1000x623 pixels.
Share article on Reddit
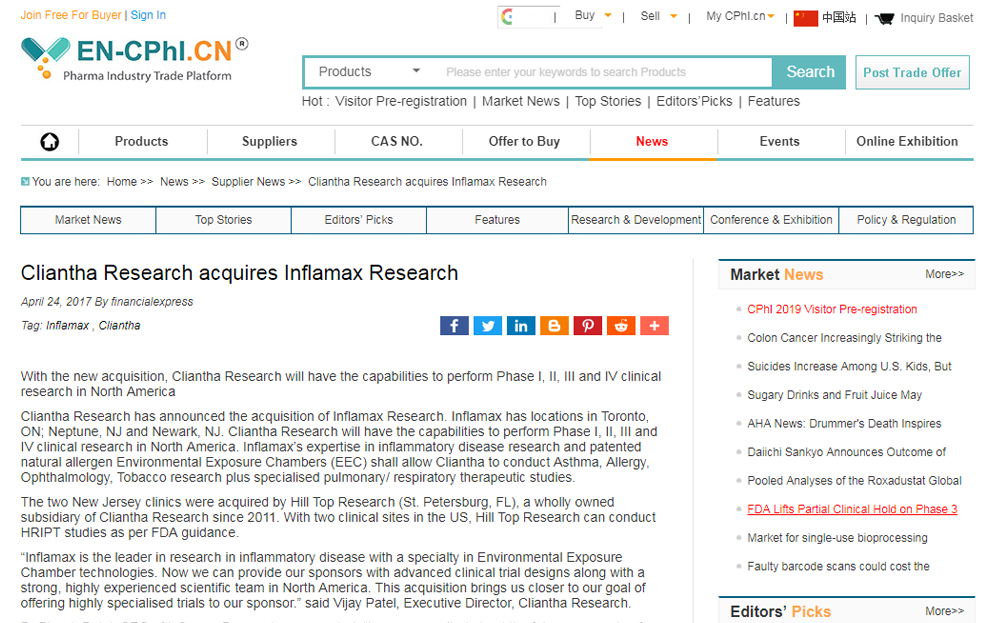pyautogui.click(x=621, y=326)
